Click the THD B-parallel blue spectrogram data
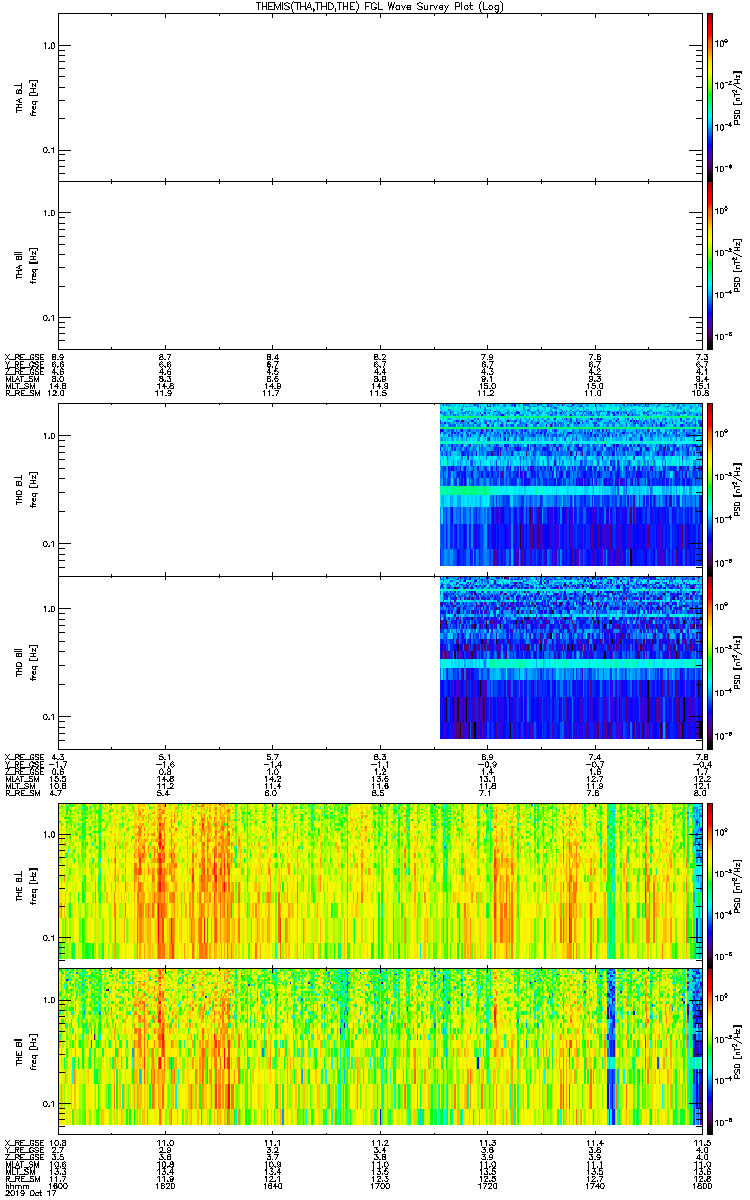 (570, 658)
